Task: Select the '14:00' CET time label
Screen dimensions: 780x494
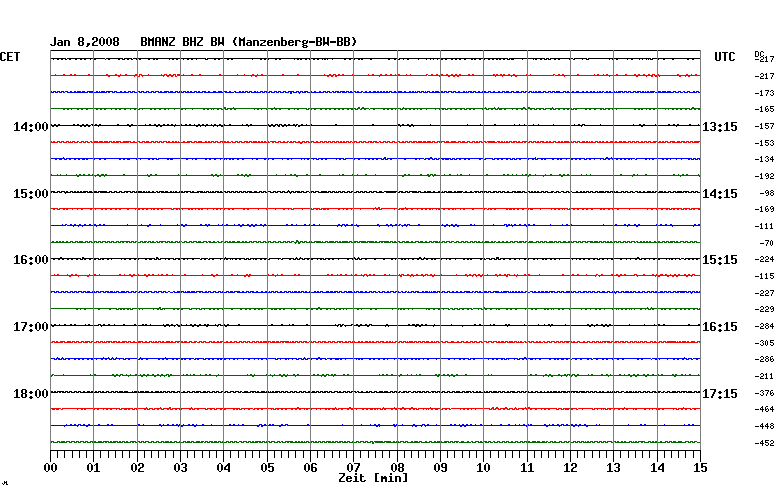Action: pos(31,127)
